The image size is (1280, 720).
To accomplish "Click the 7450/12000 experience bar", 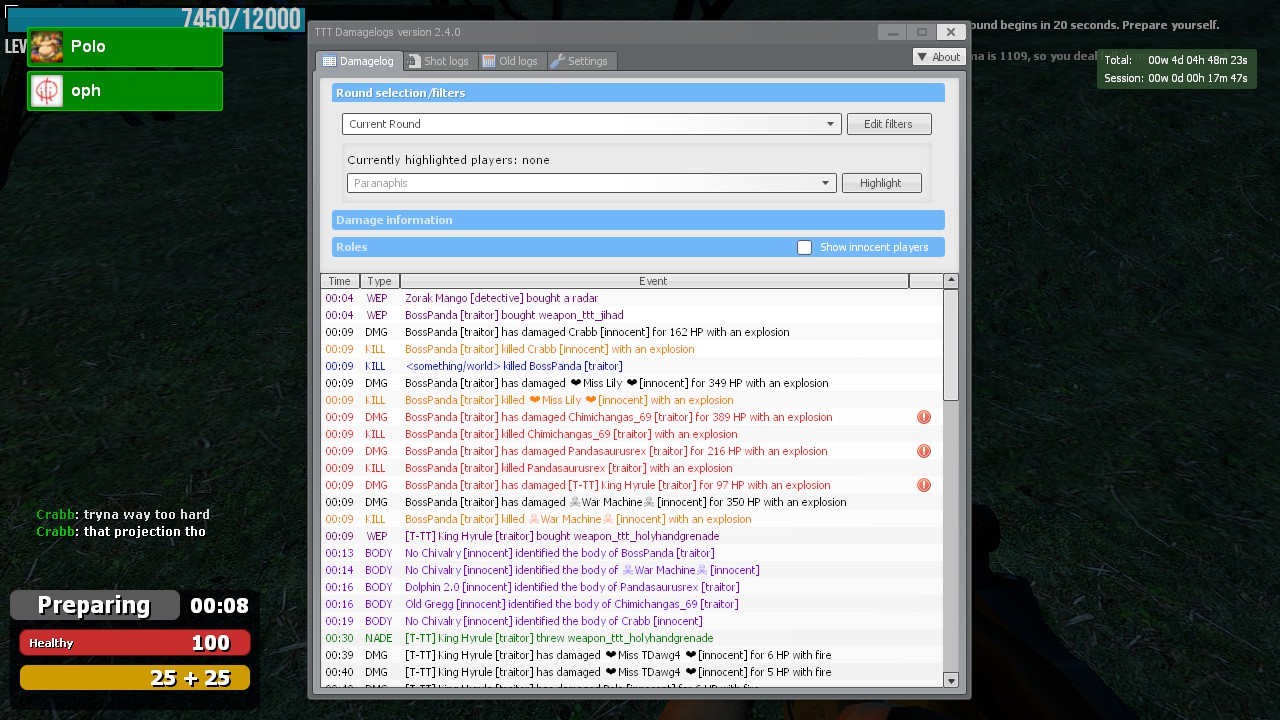I will coord(155,19).
